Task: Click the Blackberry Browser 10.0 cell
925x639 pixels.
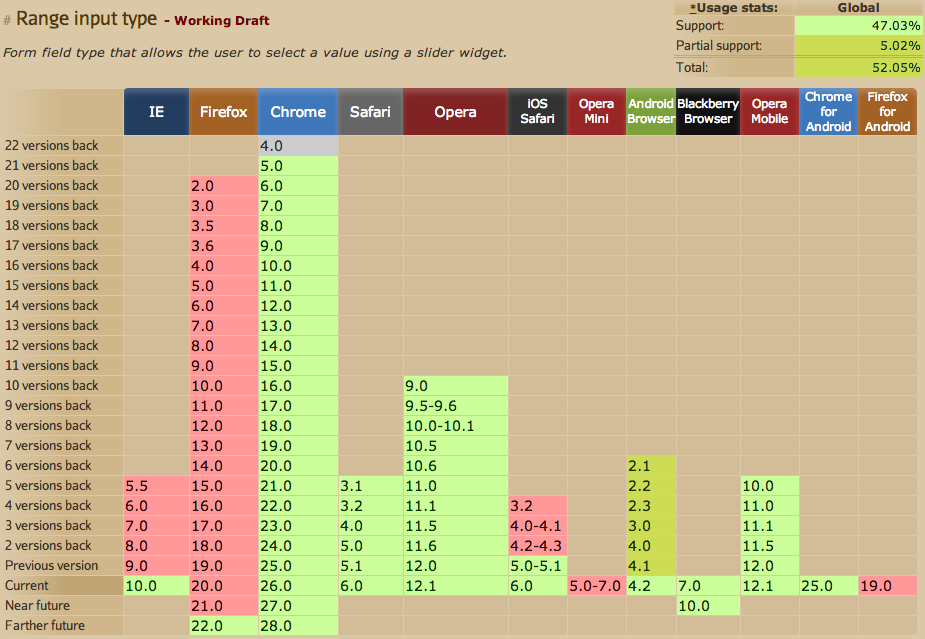Action: click(x=708, y=606)
